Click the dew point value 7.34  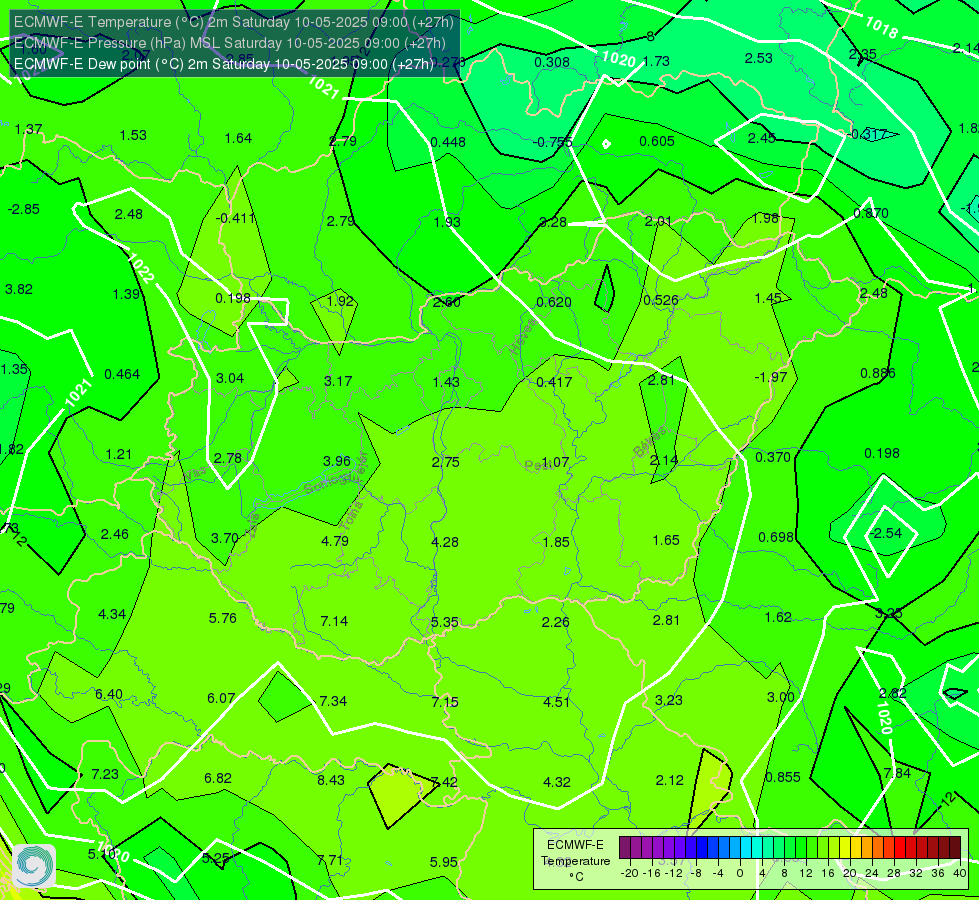(x=333, y=701)
